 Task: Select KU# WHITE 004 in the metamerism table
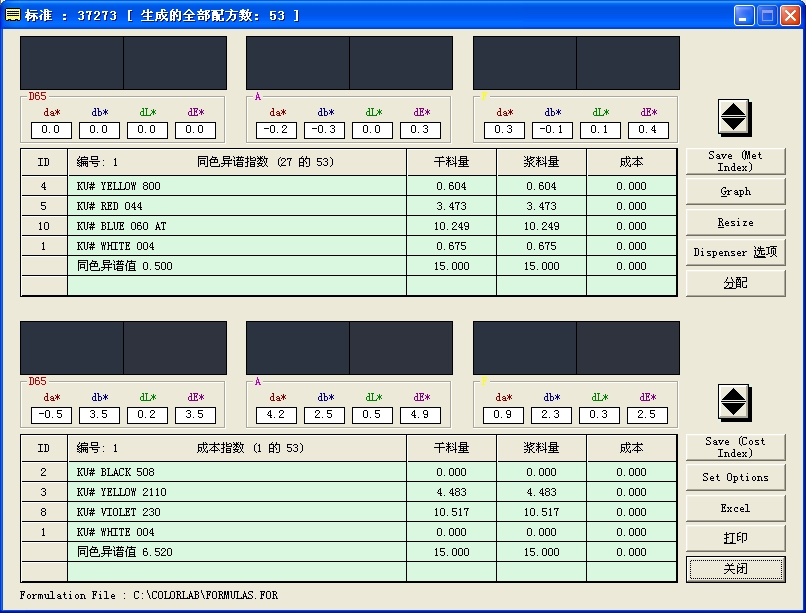pyautogui.click(x=349, y=246)
